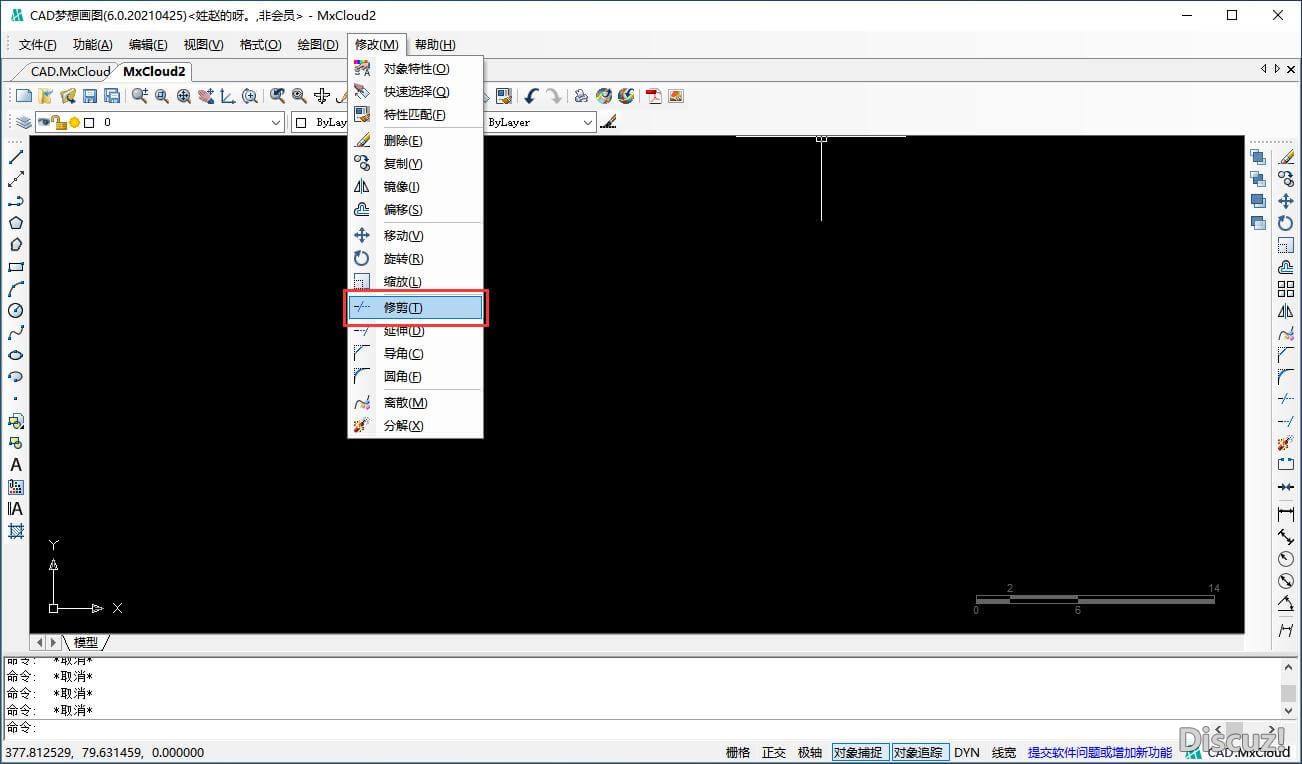Viewport: 1302px width, 764px height.
Task: Open the 文件(F) menu
Action: [38, 45]
